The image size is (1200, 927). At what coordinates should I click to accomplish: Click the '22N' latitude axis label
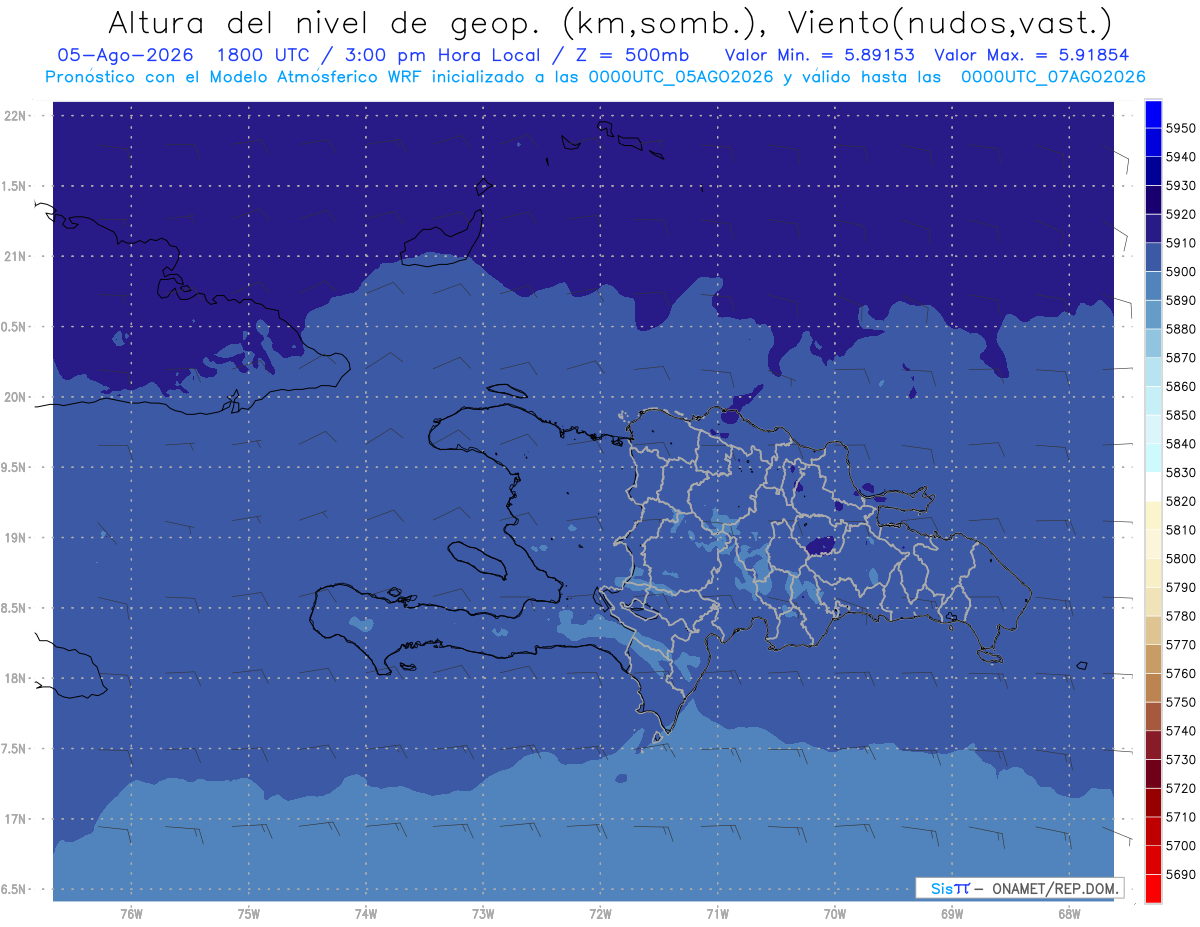click(x=15, y=116)
